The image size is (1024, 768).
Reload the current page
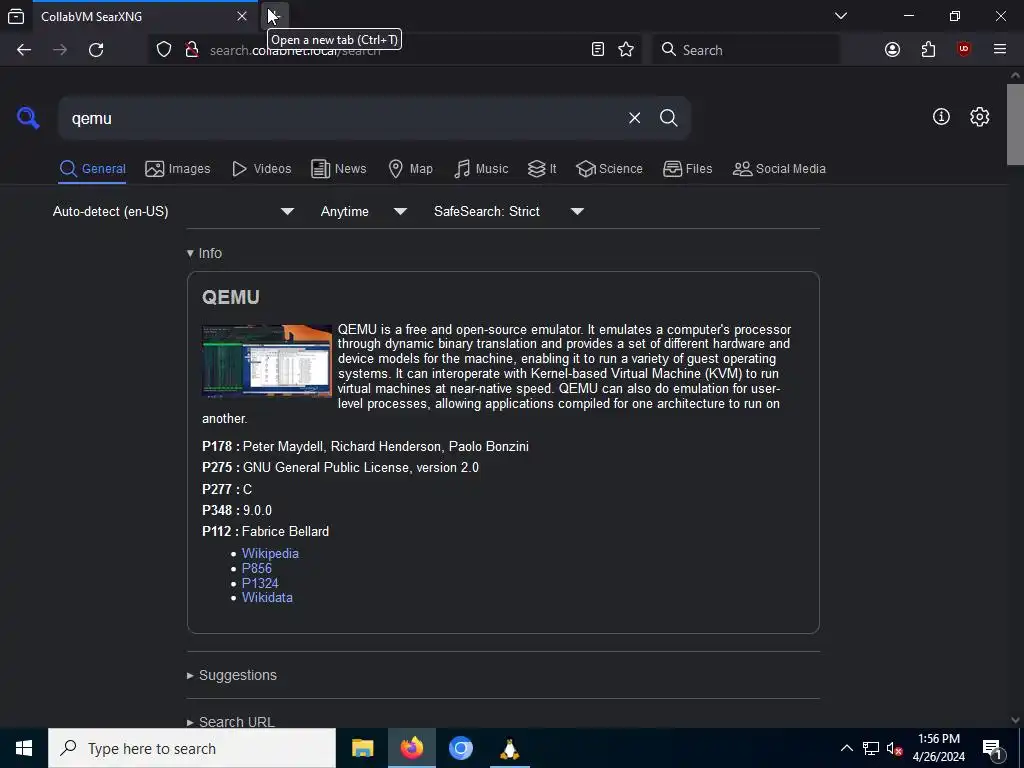tap(96, 50)
